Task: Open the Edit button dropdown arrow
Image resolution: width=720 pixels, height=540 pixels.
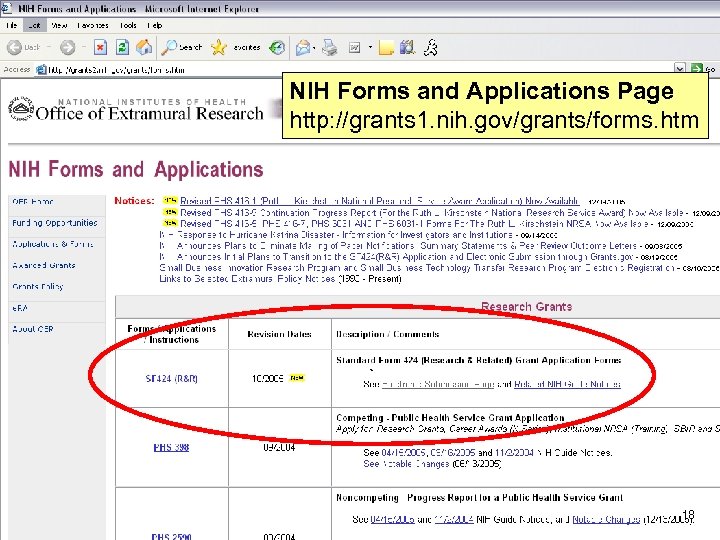Action: [x=370, y=47]
